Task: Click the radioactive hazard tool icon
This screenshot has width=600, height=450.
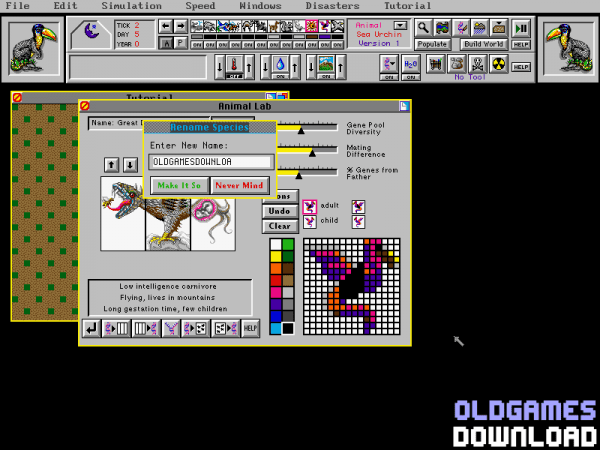Action: click(500, 65)
